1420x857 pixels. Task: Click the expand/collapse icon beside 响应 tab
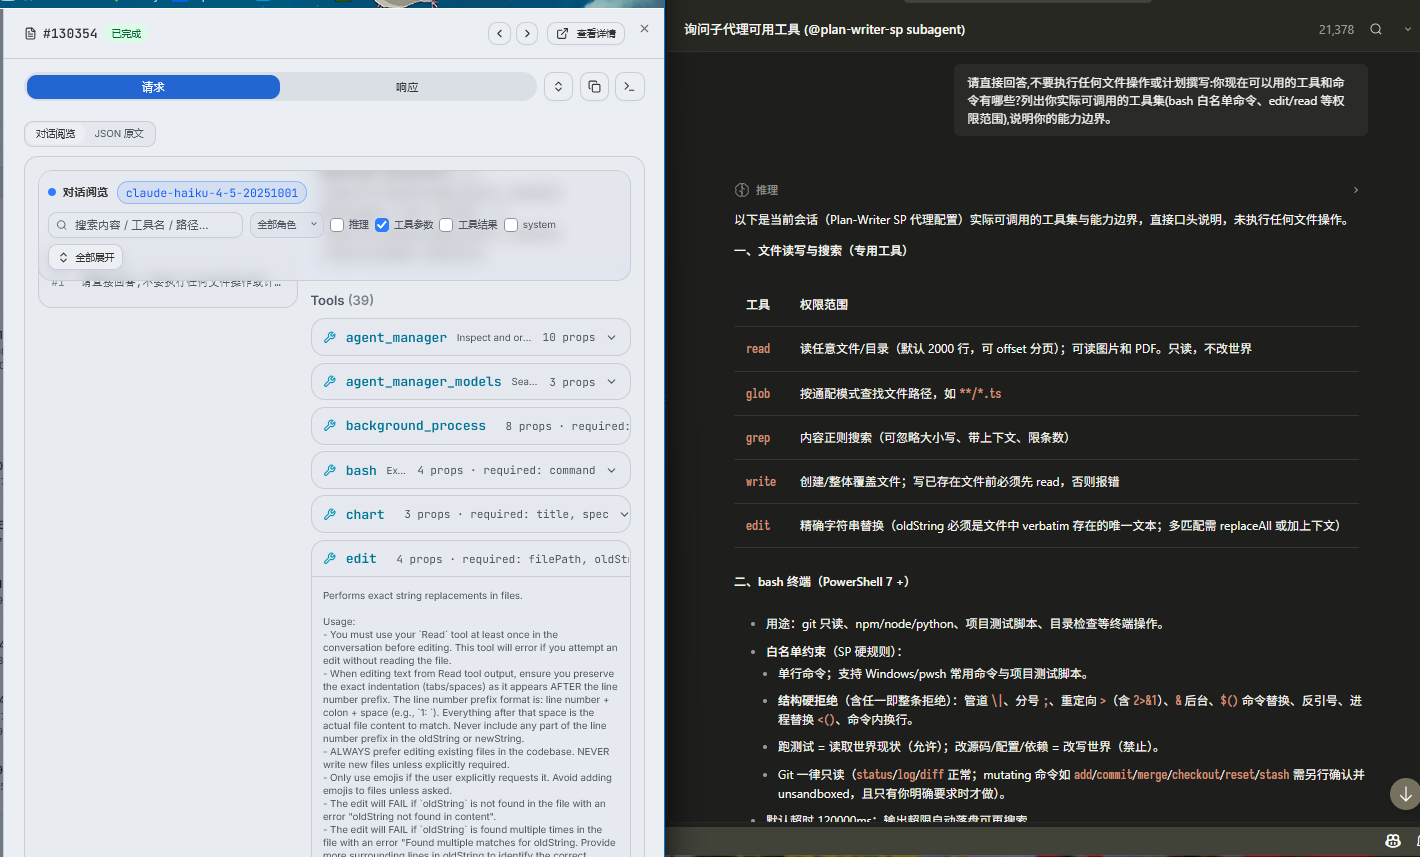point(558,87)
